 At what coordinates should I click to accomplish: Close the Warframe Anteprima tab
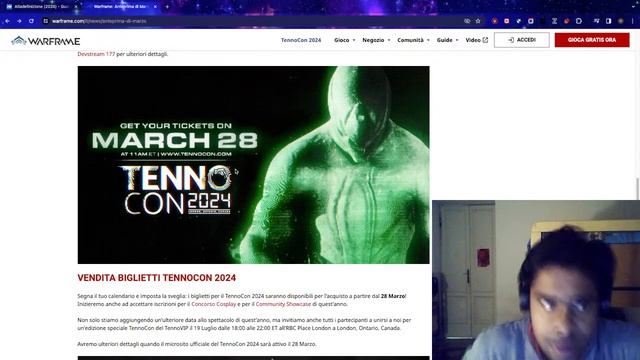155,7
